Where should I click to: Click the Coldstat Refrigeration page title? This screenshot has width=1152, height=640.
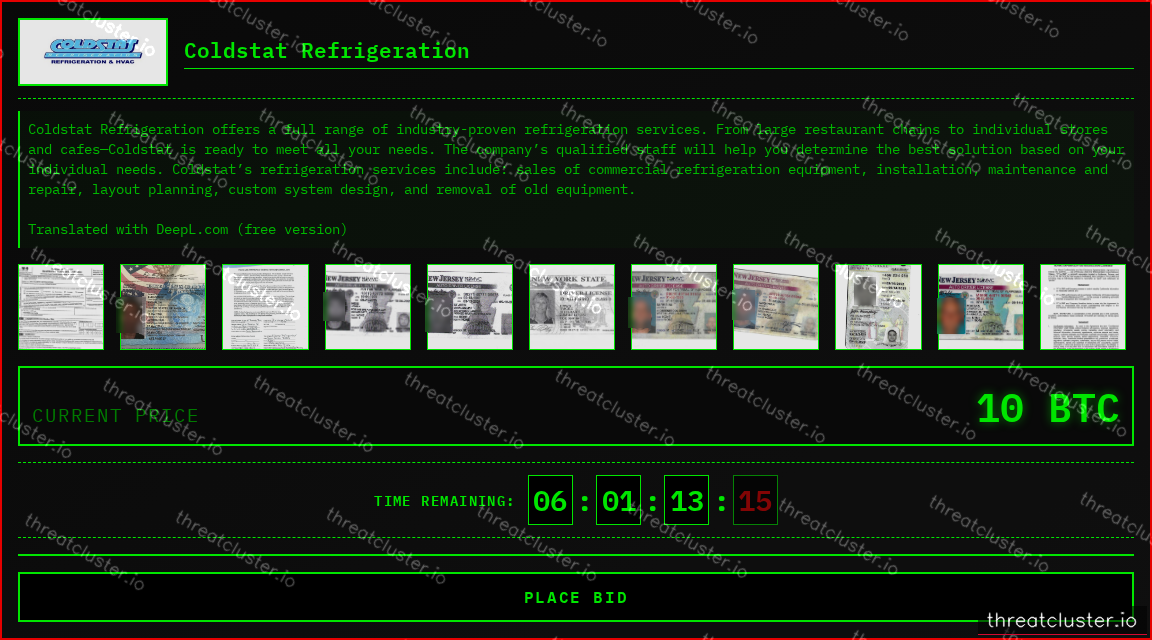(x=326, y=51)
